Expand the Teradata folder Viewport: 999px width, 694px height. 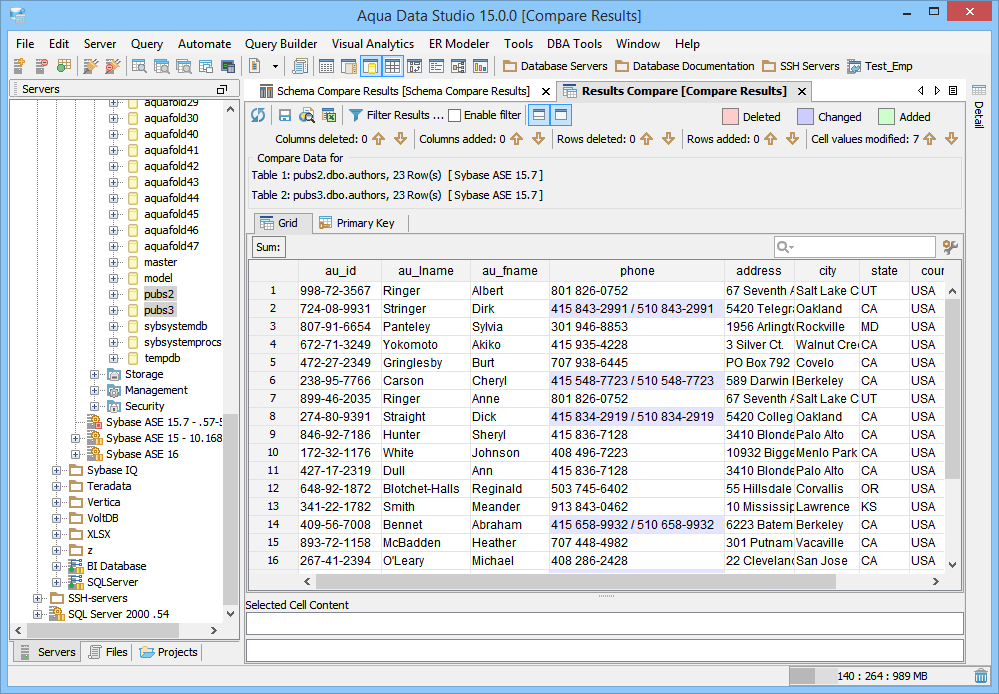pyautogui.click(x=56, y=486)
